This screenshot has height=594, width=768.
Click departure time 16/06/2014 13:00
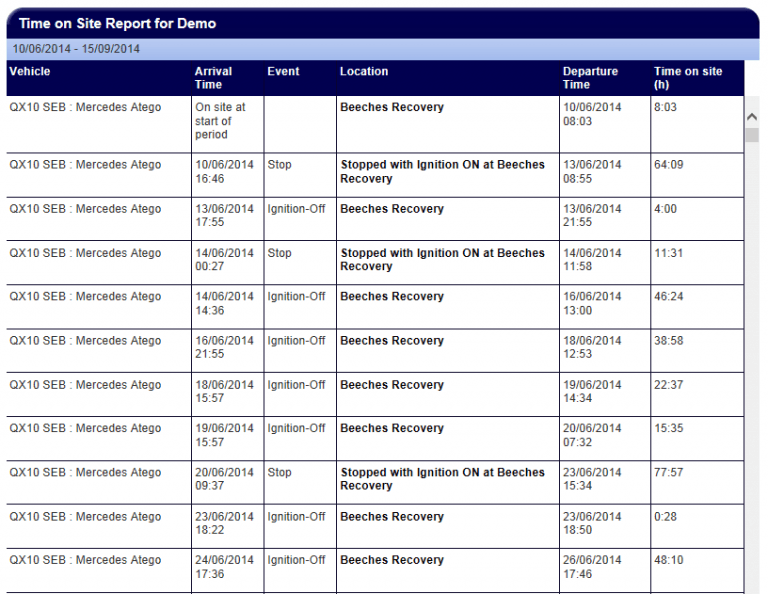pos(592,304)
